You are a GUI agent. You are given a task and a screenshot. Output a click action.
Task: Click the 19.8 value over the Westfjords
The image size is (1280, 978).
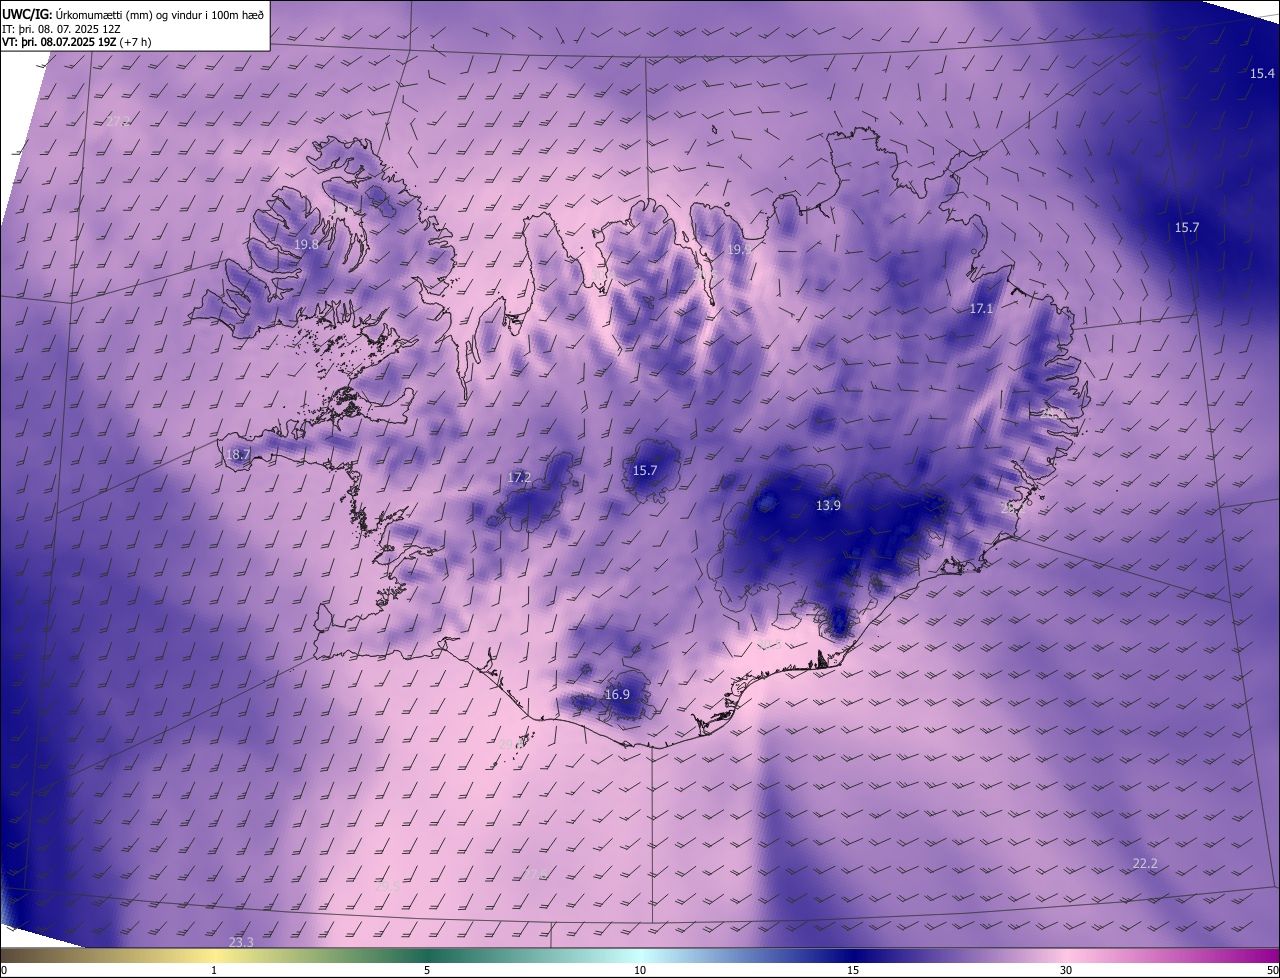[306, 244]
